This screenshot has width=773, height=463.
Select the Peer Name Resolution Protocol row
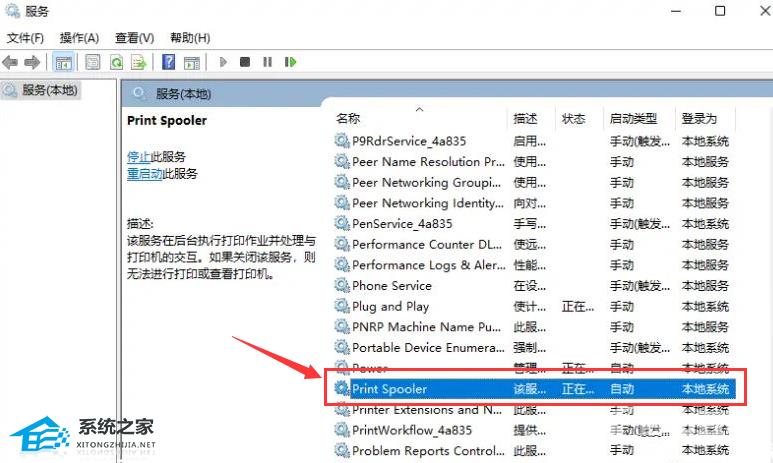[534, 162]
